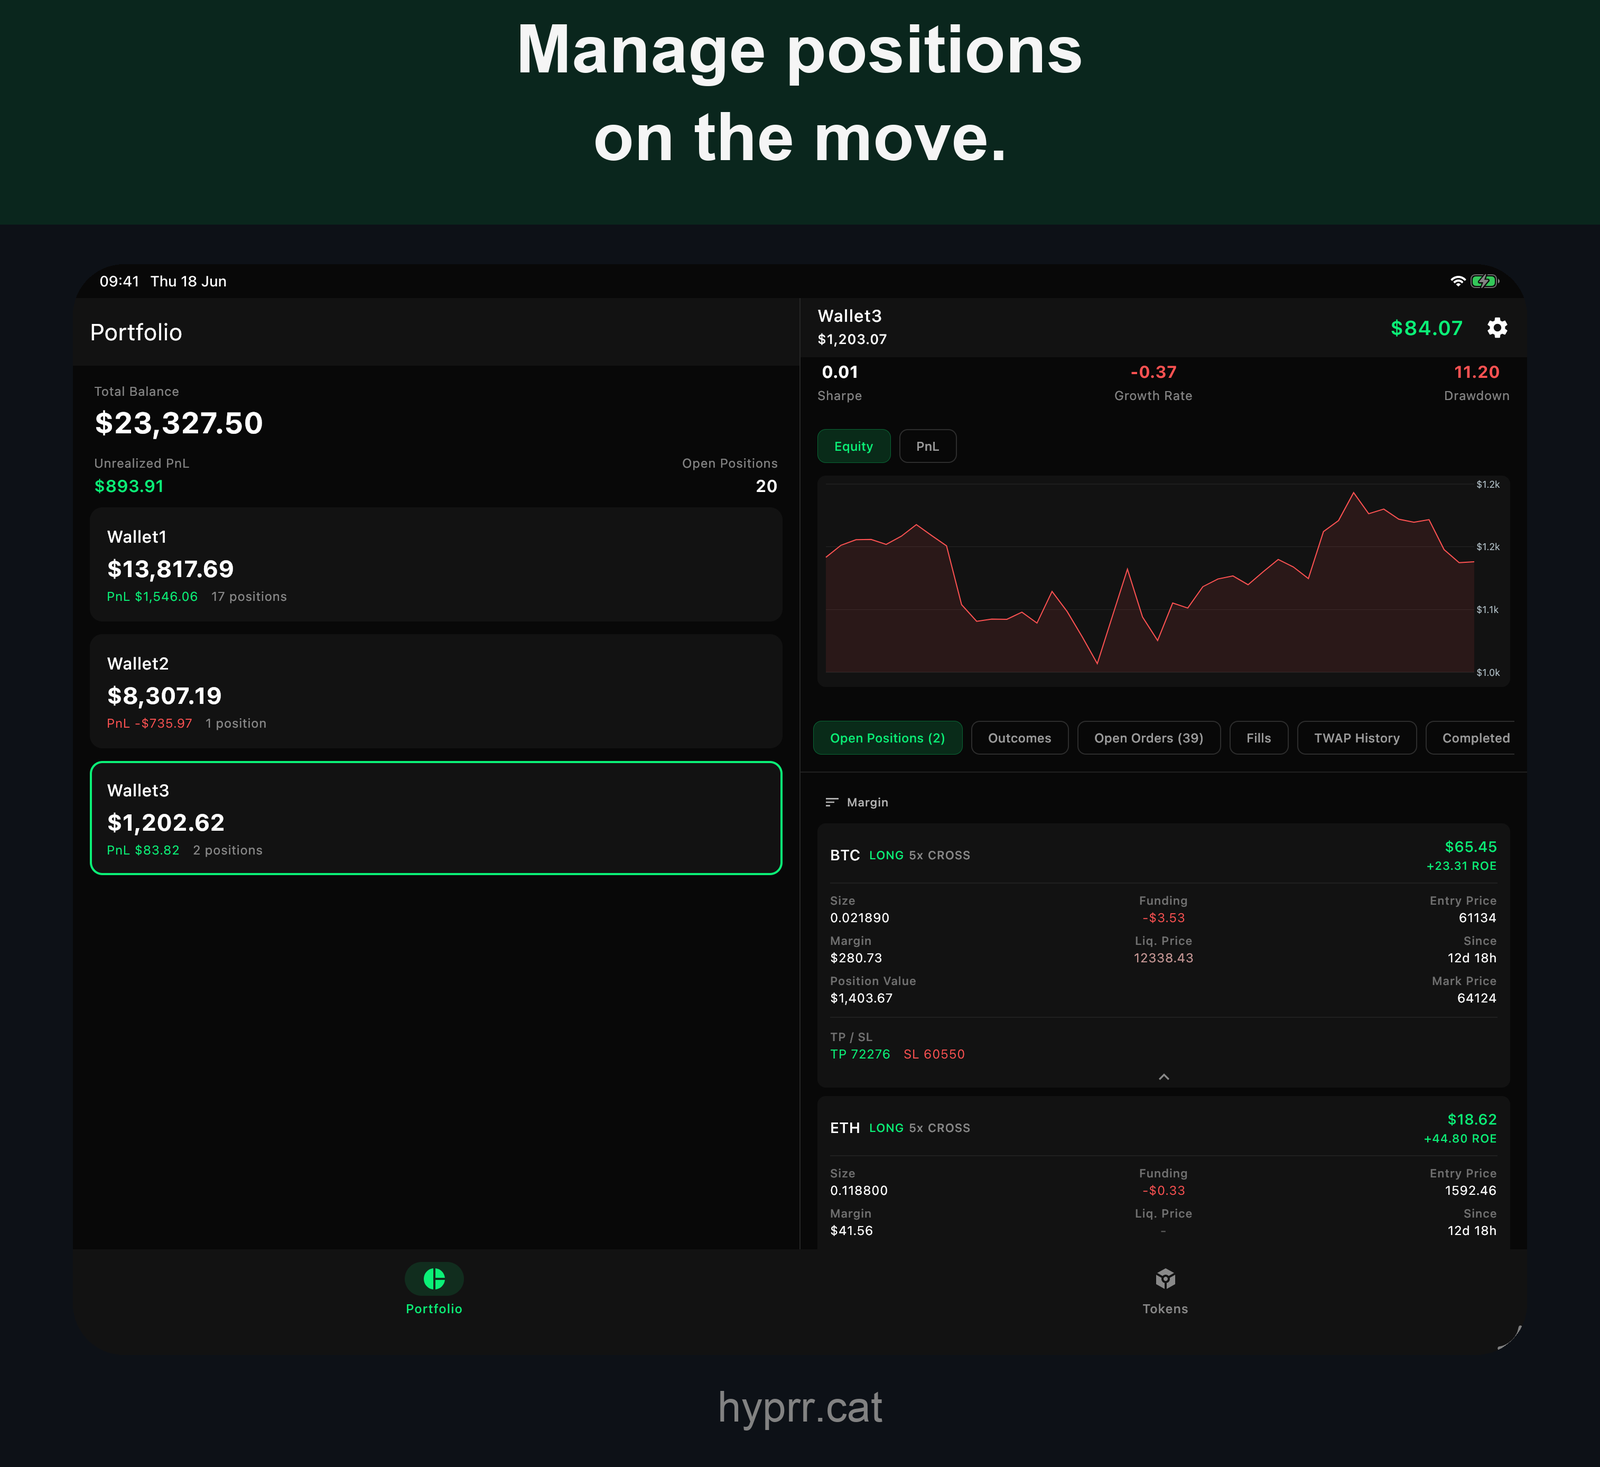Tap the Portfolio pie chart icon
The image size is (1600, 1467).
(434, 1279)
